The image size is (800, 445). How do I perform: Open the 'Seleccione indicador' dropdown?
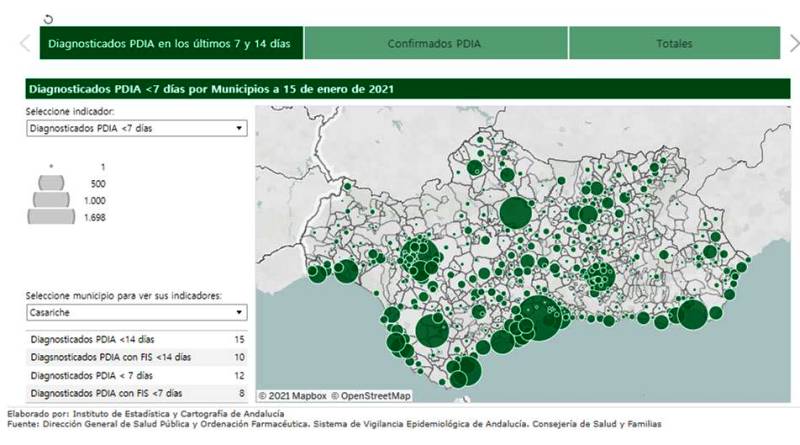136,128
